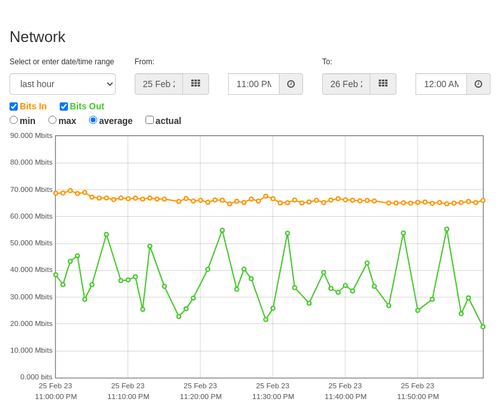This screenshot has width=500, height=403.
Task: Click the 20.000 Mbits axis label
Action: [x=31, y=324]
